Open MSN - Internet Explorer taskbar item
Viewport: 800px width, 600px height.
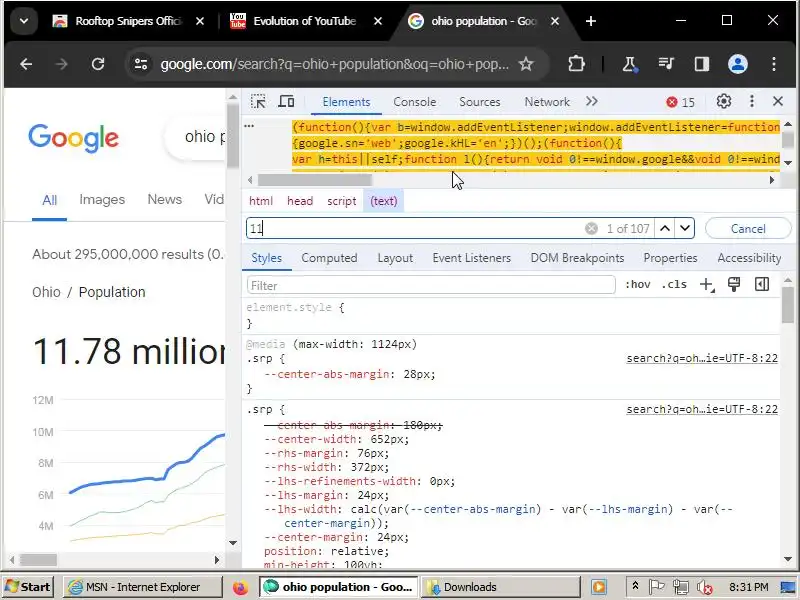pos(142,587)
